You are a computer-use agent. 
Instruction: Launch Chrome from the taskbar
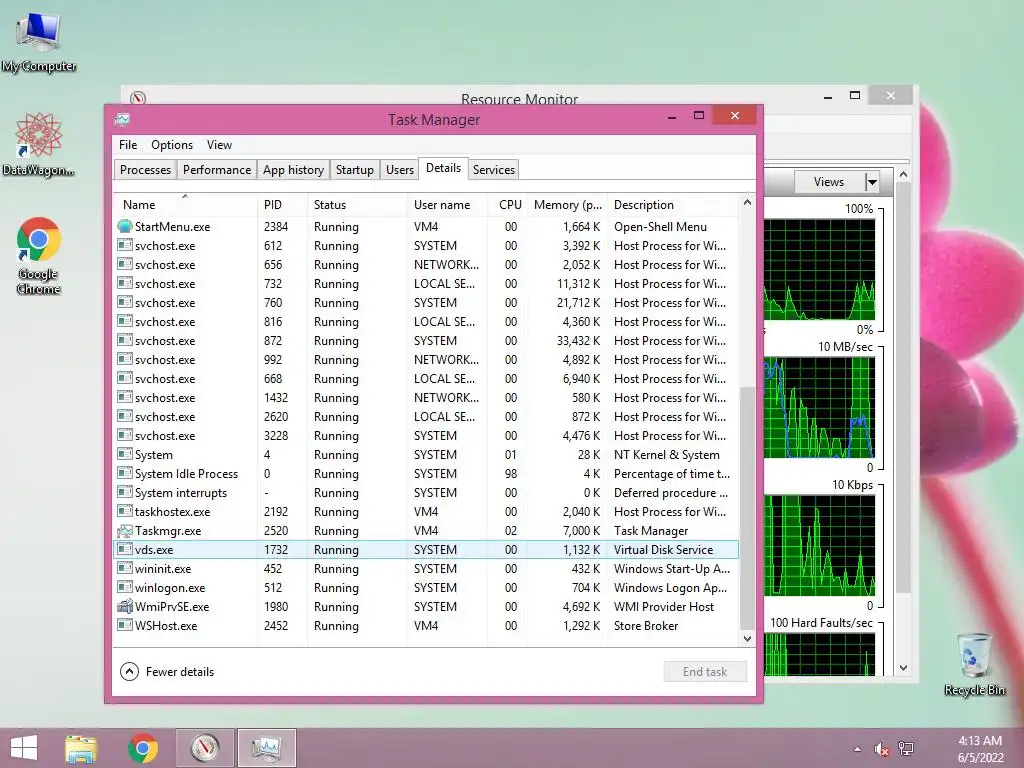pos(142,748)
